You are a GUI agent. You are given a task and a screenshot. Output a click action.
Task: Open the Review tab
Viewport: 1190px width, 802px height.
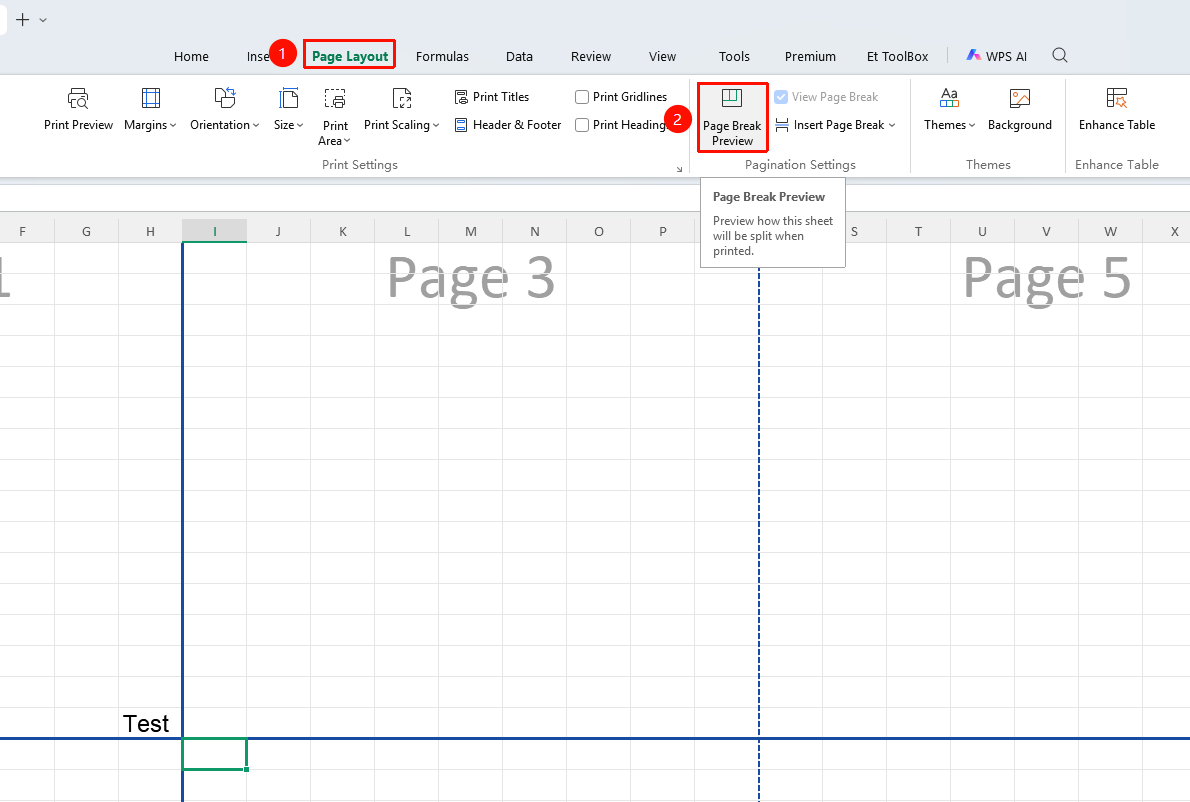pyautogui.click(x=590, y=56)
